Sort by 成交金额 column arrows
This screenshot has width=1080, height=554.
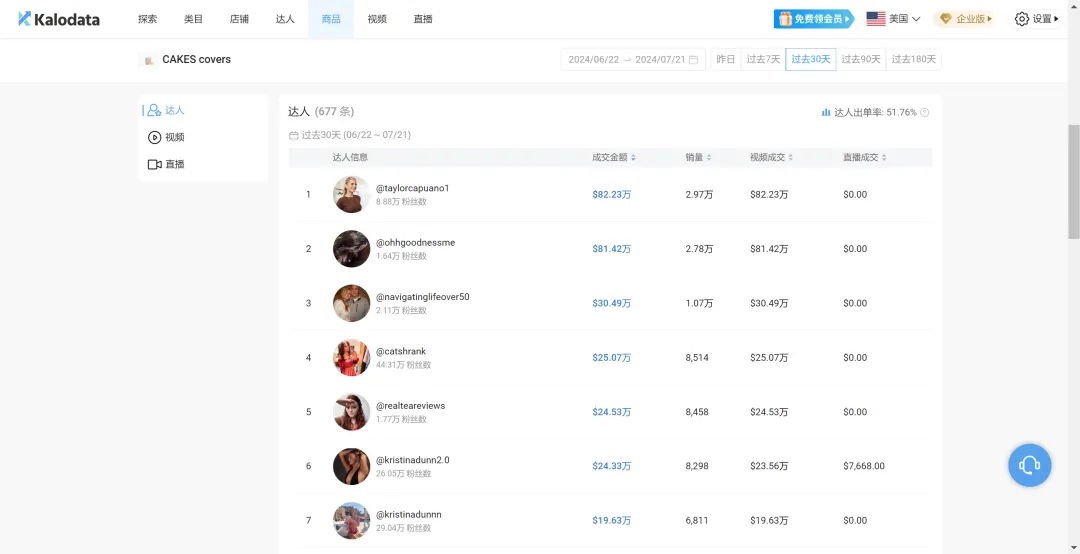[633, 158]
